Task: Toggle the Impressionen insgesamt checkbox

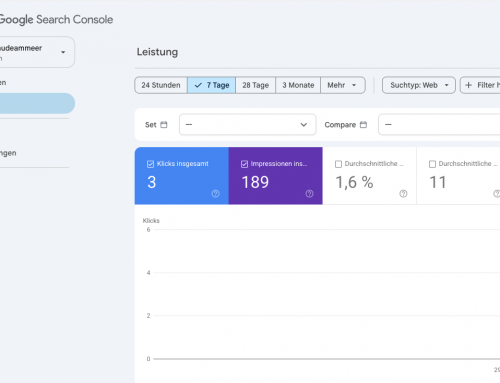Action: 244,164
